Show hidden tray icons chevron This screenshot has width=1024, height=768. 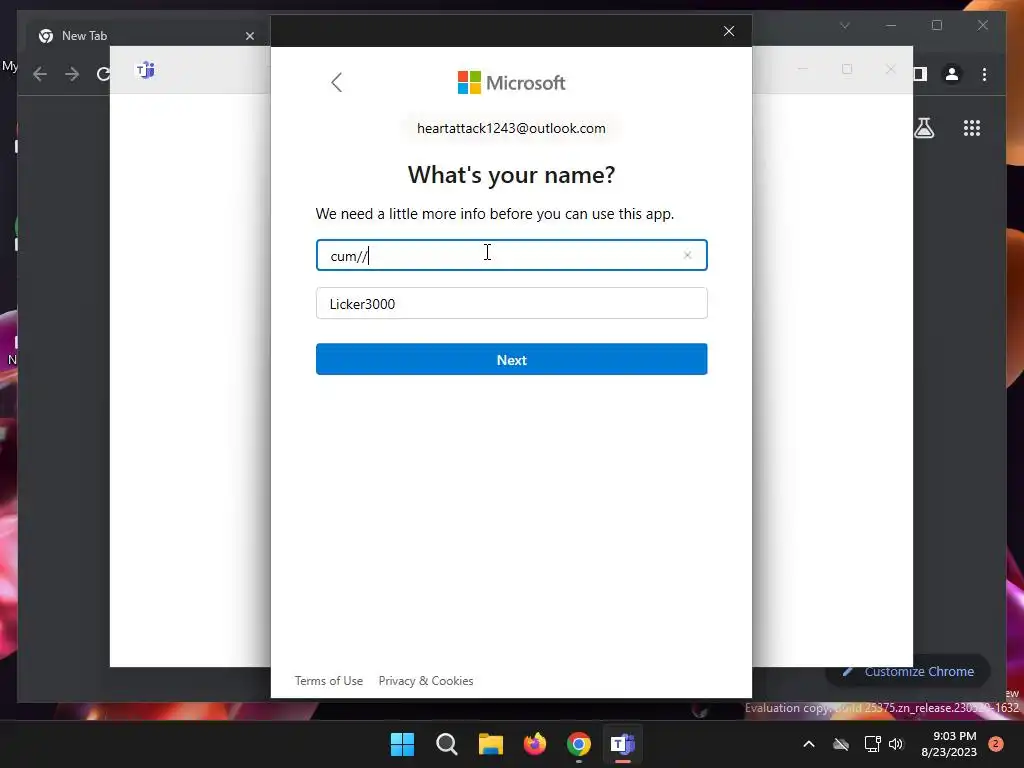tap(808, 744)
